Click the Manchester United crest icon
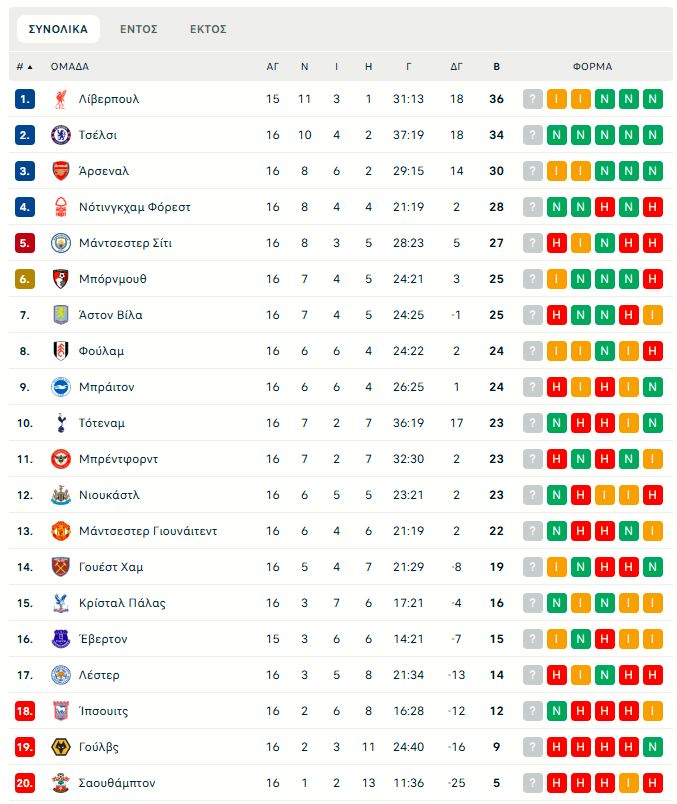This screenshot has height=804, width=677. (x=60, y=531)
